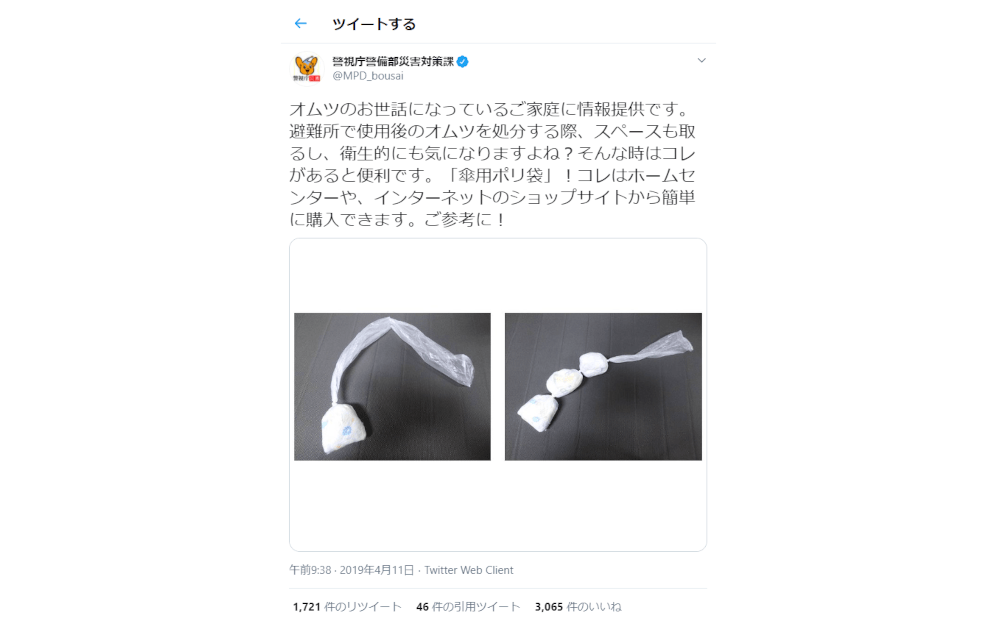
Task: Click the blue back arrow icon
Action: pos(300,24)
